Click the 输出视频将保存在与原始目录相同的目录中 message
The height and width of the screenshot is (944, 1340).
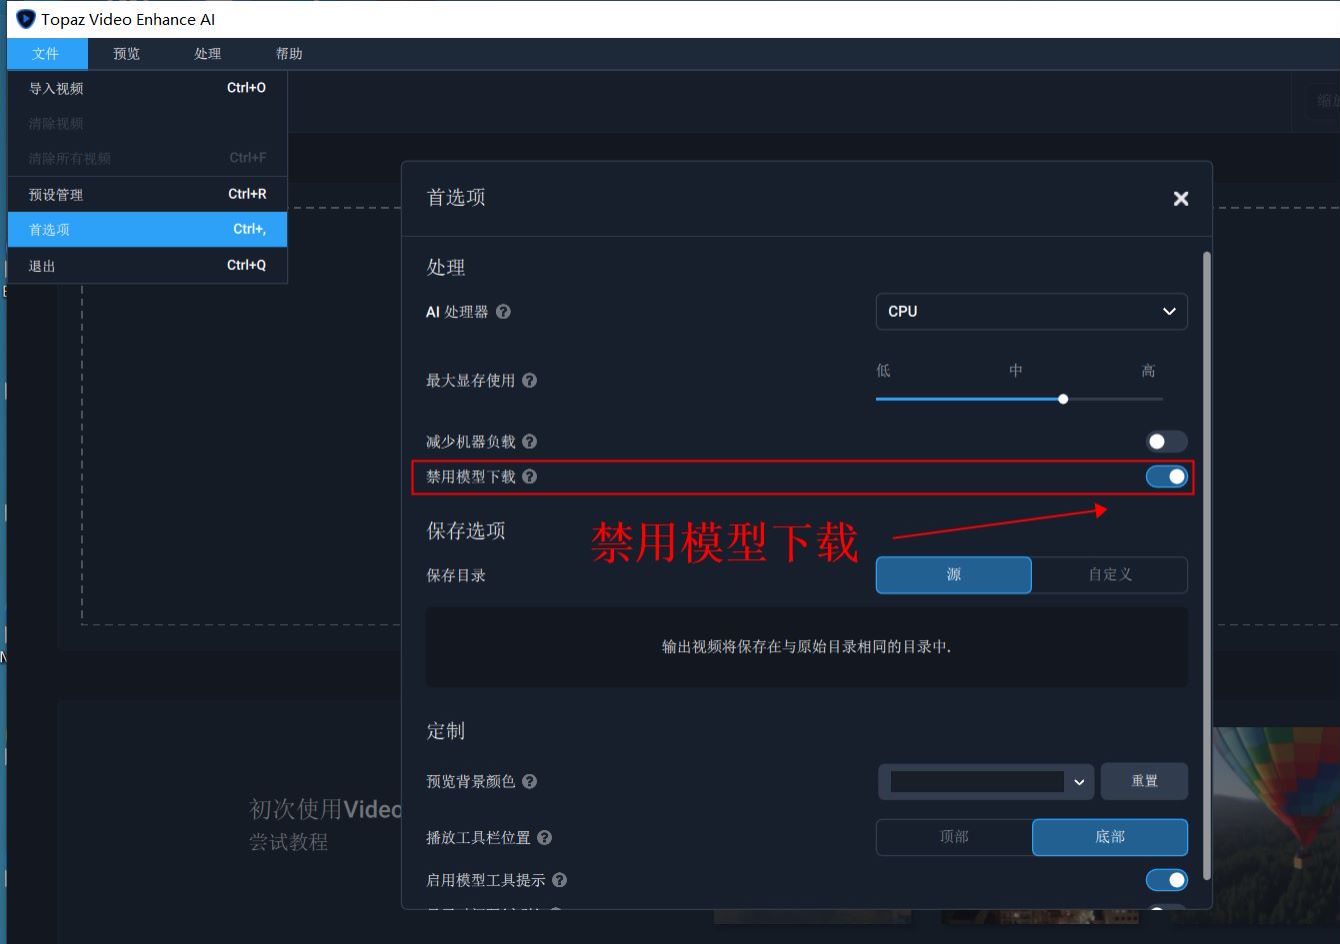806,647
